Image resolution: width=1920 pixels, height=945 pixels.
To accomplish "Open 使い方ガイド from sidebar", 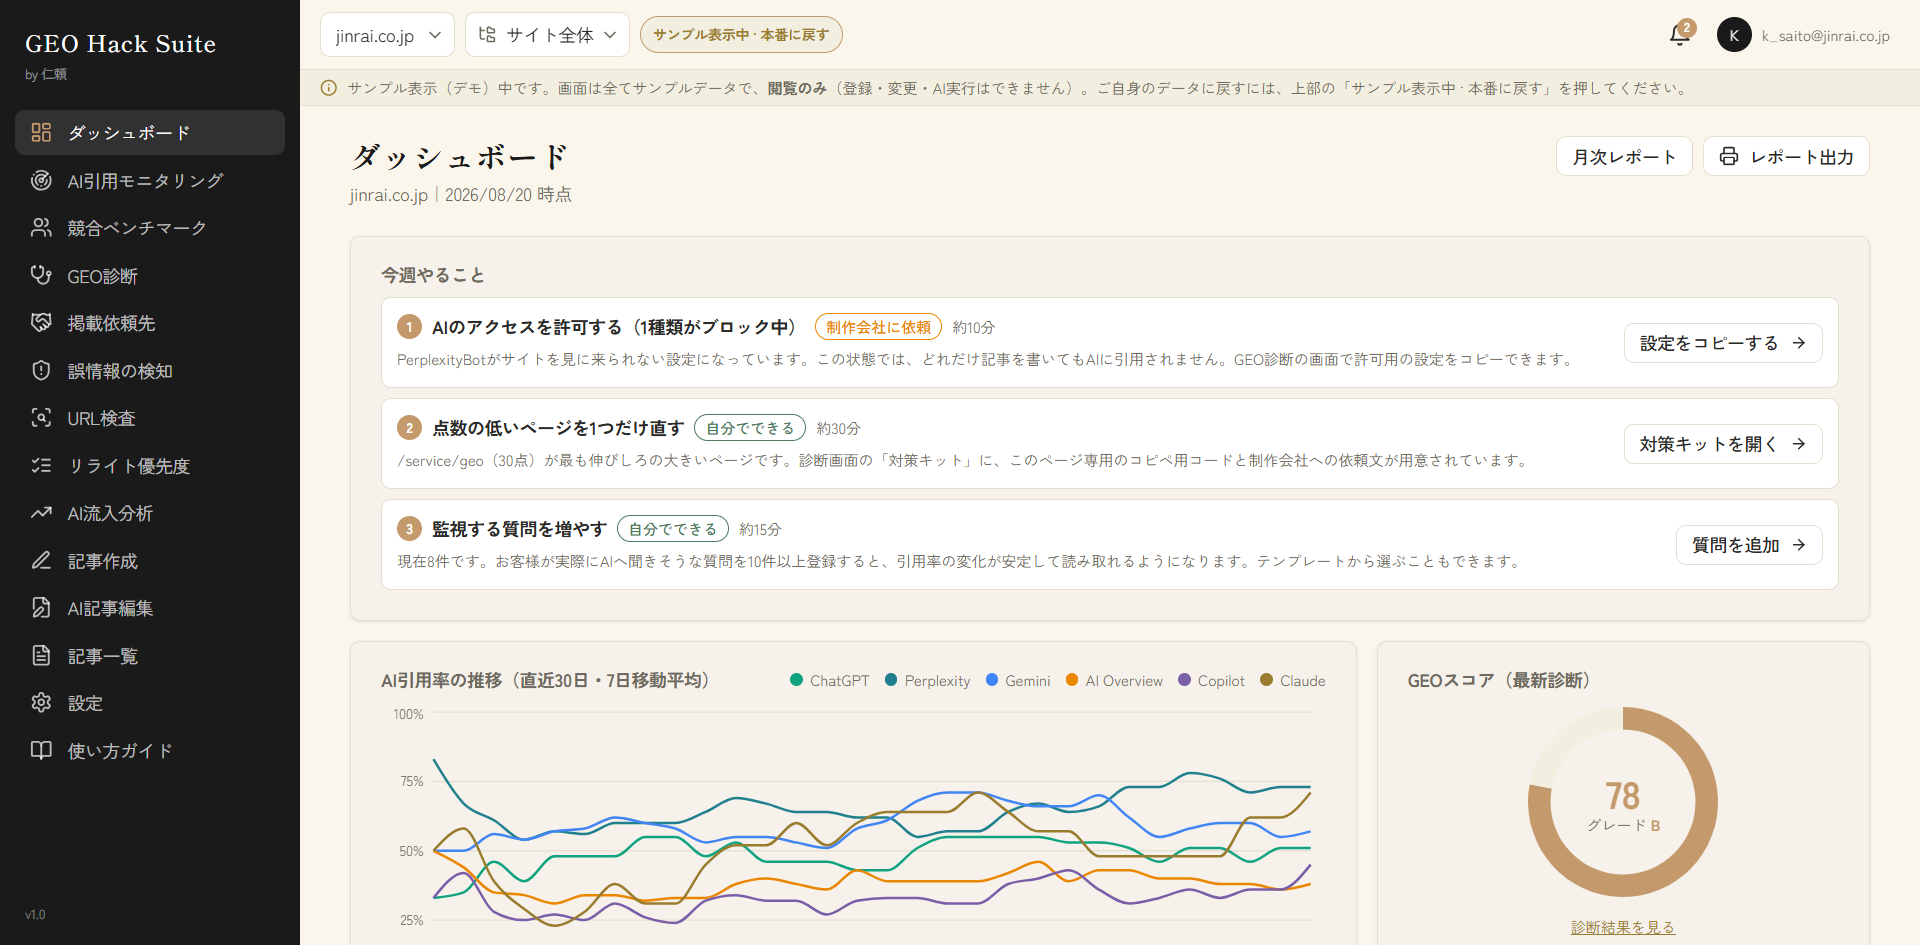I will (150, 750).
